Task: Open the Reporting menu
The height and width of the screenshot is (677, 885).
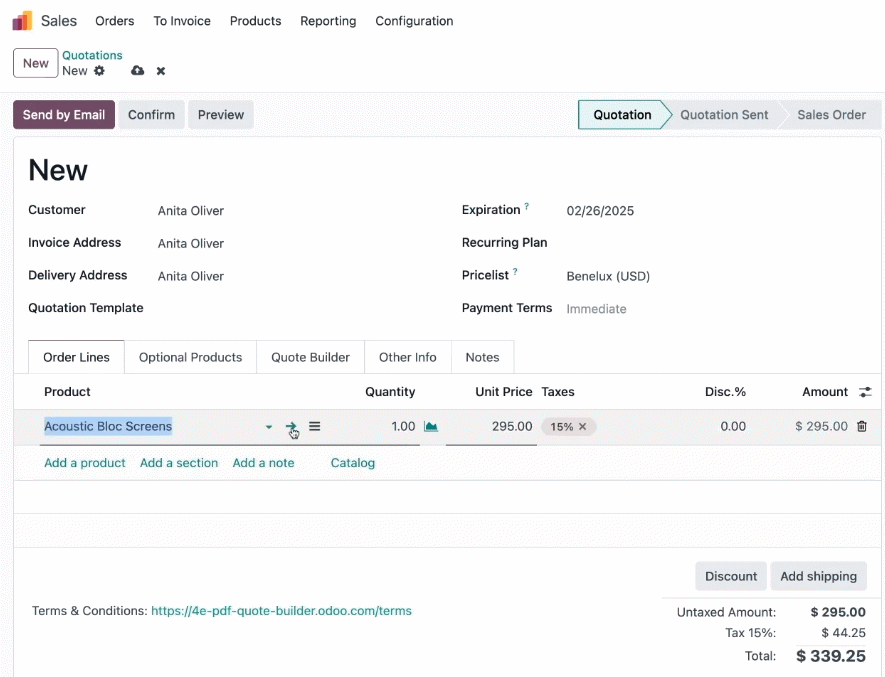Action: 328,21
